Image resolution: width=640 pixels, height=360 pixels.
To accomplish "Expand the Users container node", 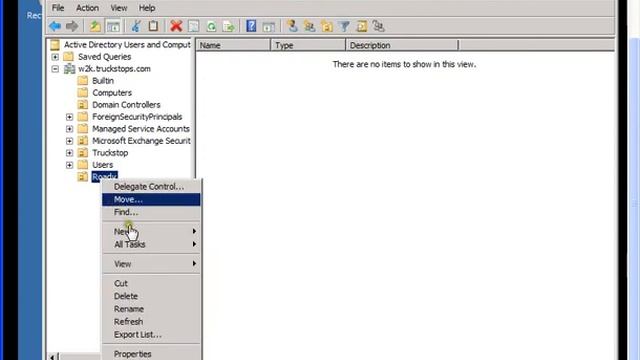I will tap(69, 165).
